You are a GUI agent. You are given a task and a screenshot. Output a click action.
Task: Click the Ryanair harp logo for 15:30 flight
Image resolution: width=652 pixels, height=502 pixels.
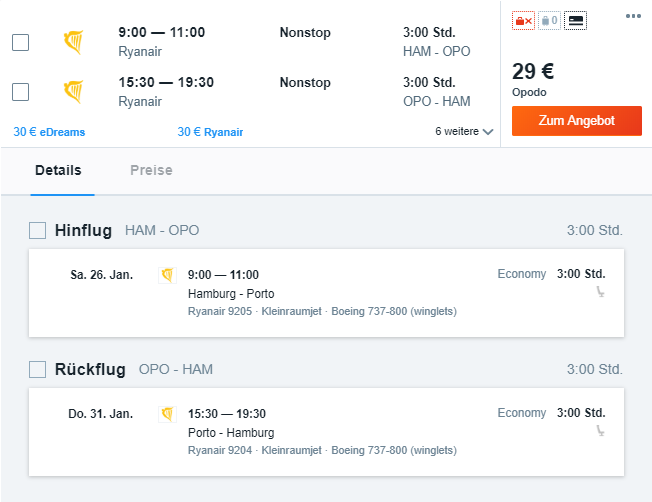click(74, 91)
